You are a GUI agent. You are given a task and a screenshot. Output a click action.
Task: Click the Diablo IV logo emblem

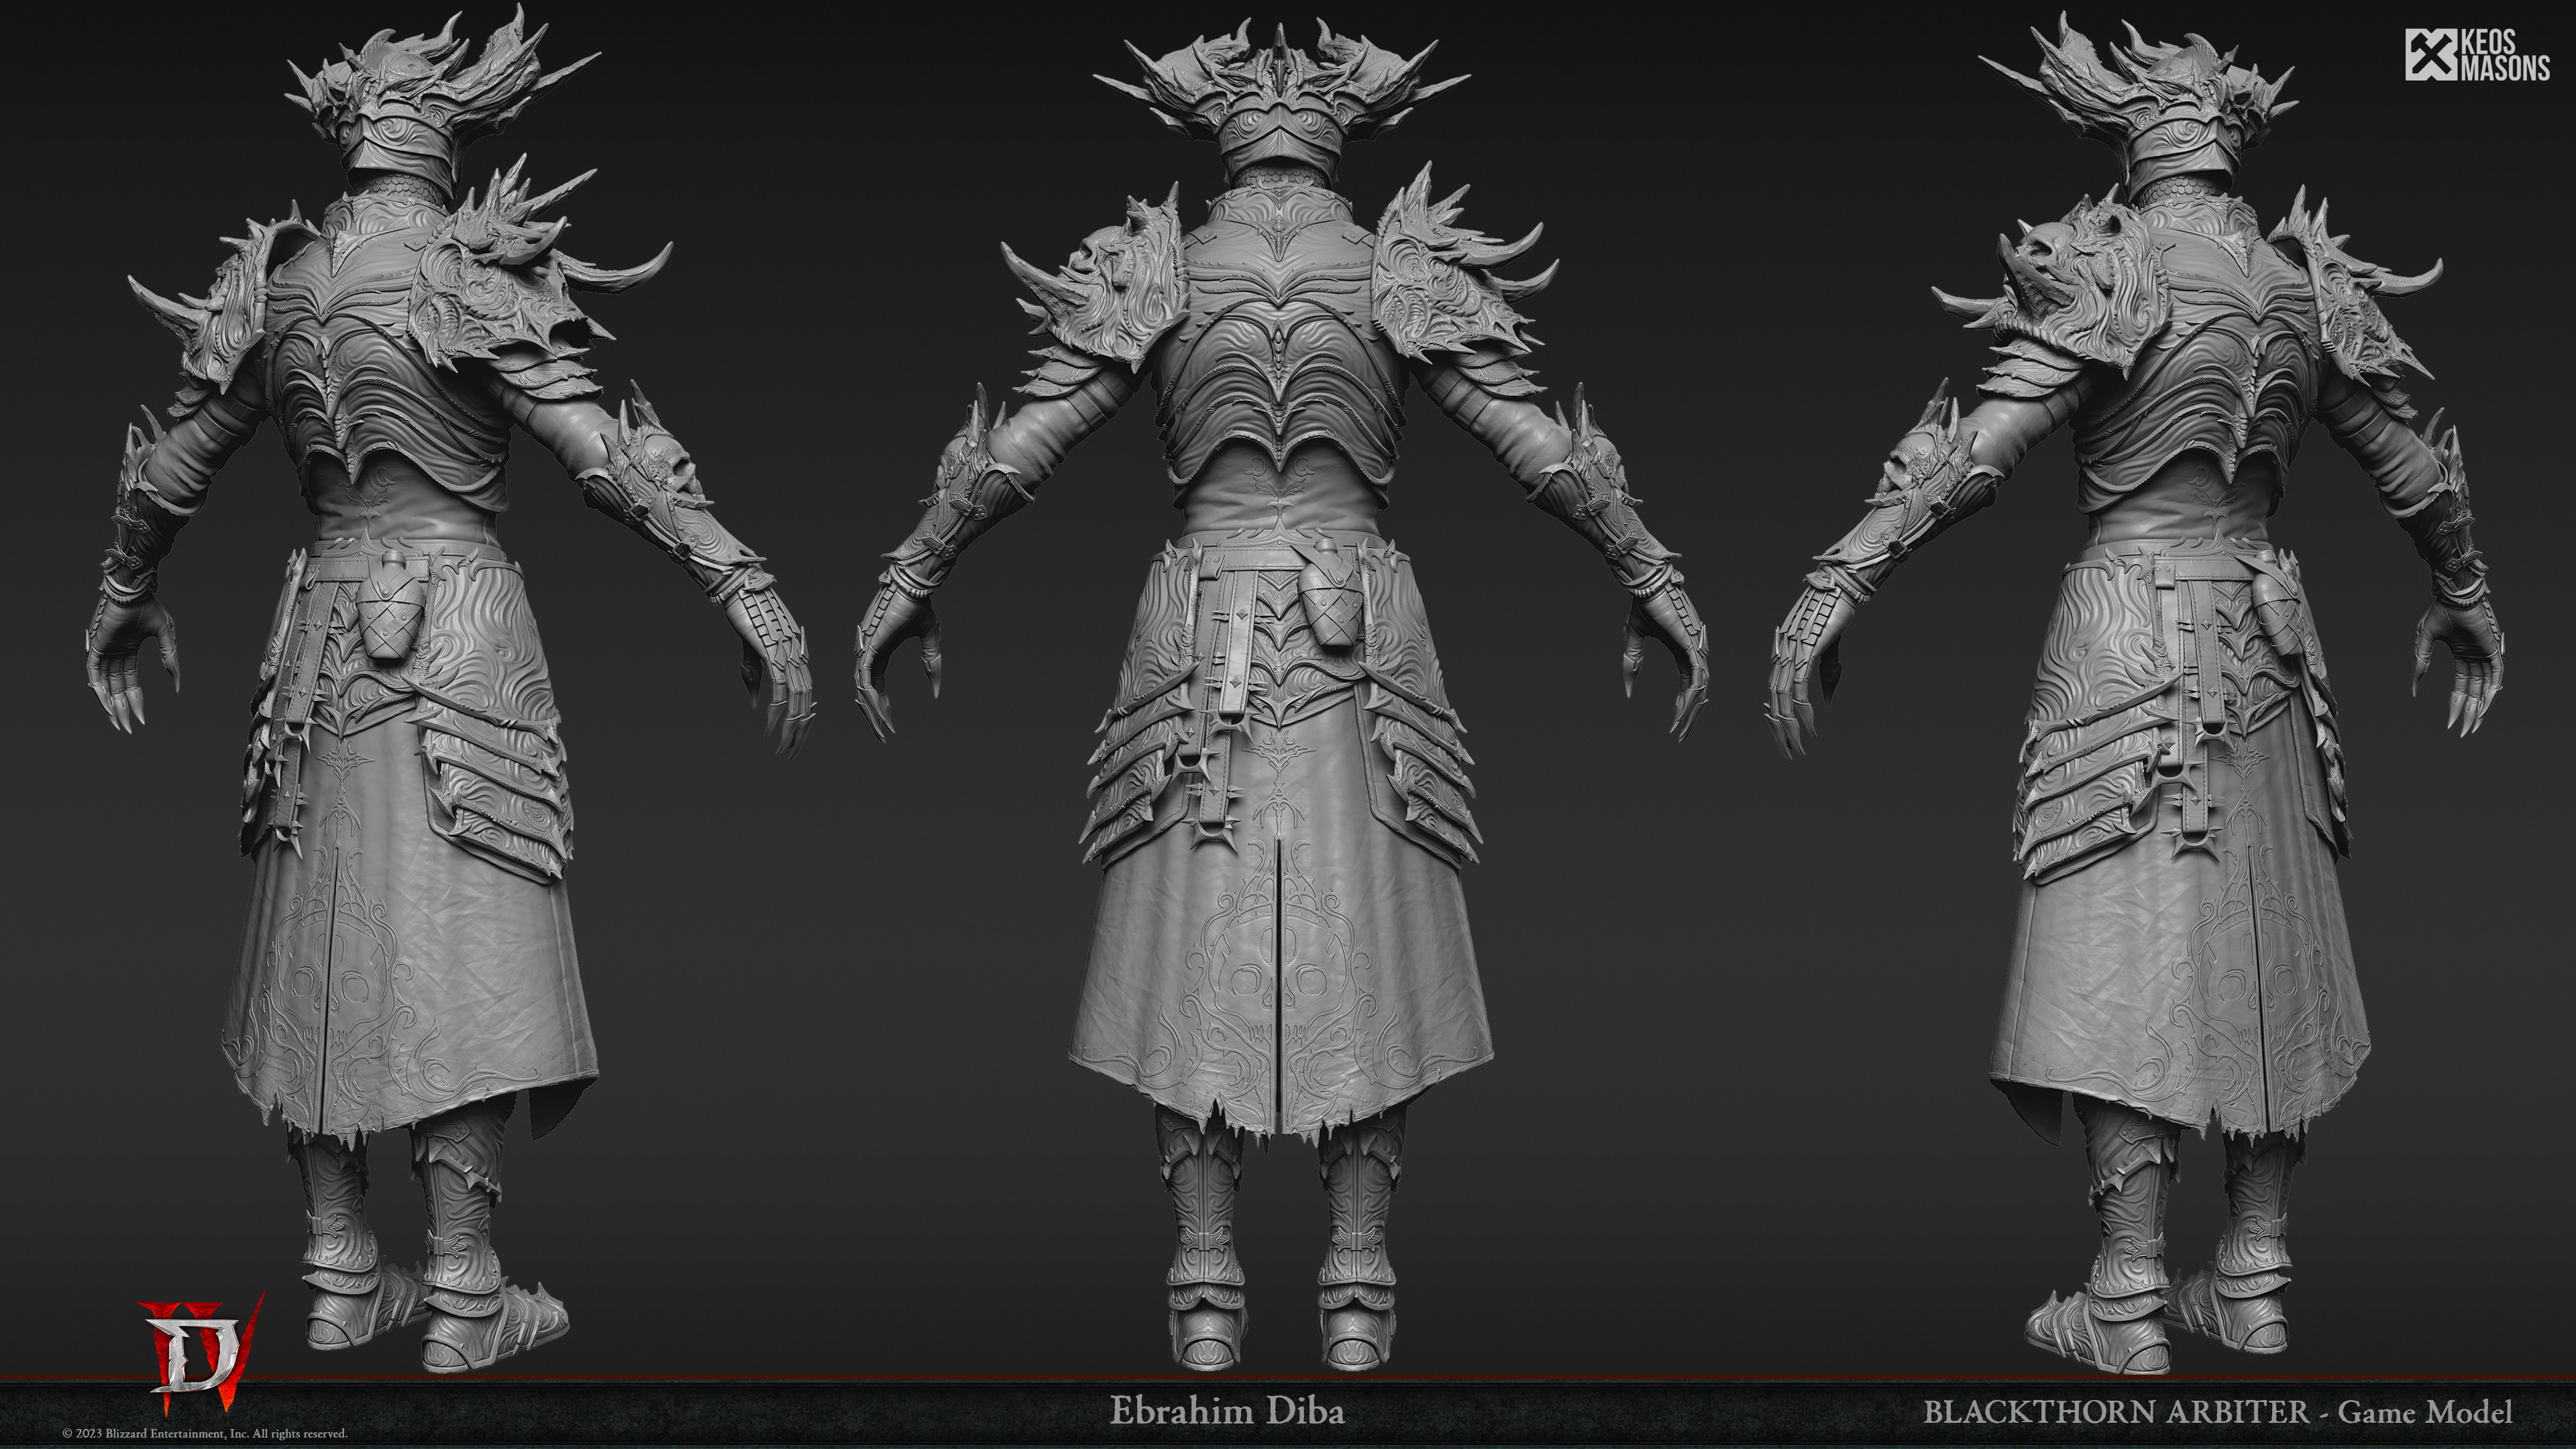[203, 1352]
